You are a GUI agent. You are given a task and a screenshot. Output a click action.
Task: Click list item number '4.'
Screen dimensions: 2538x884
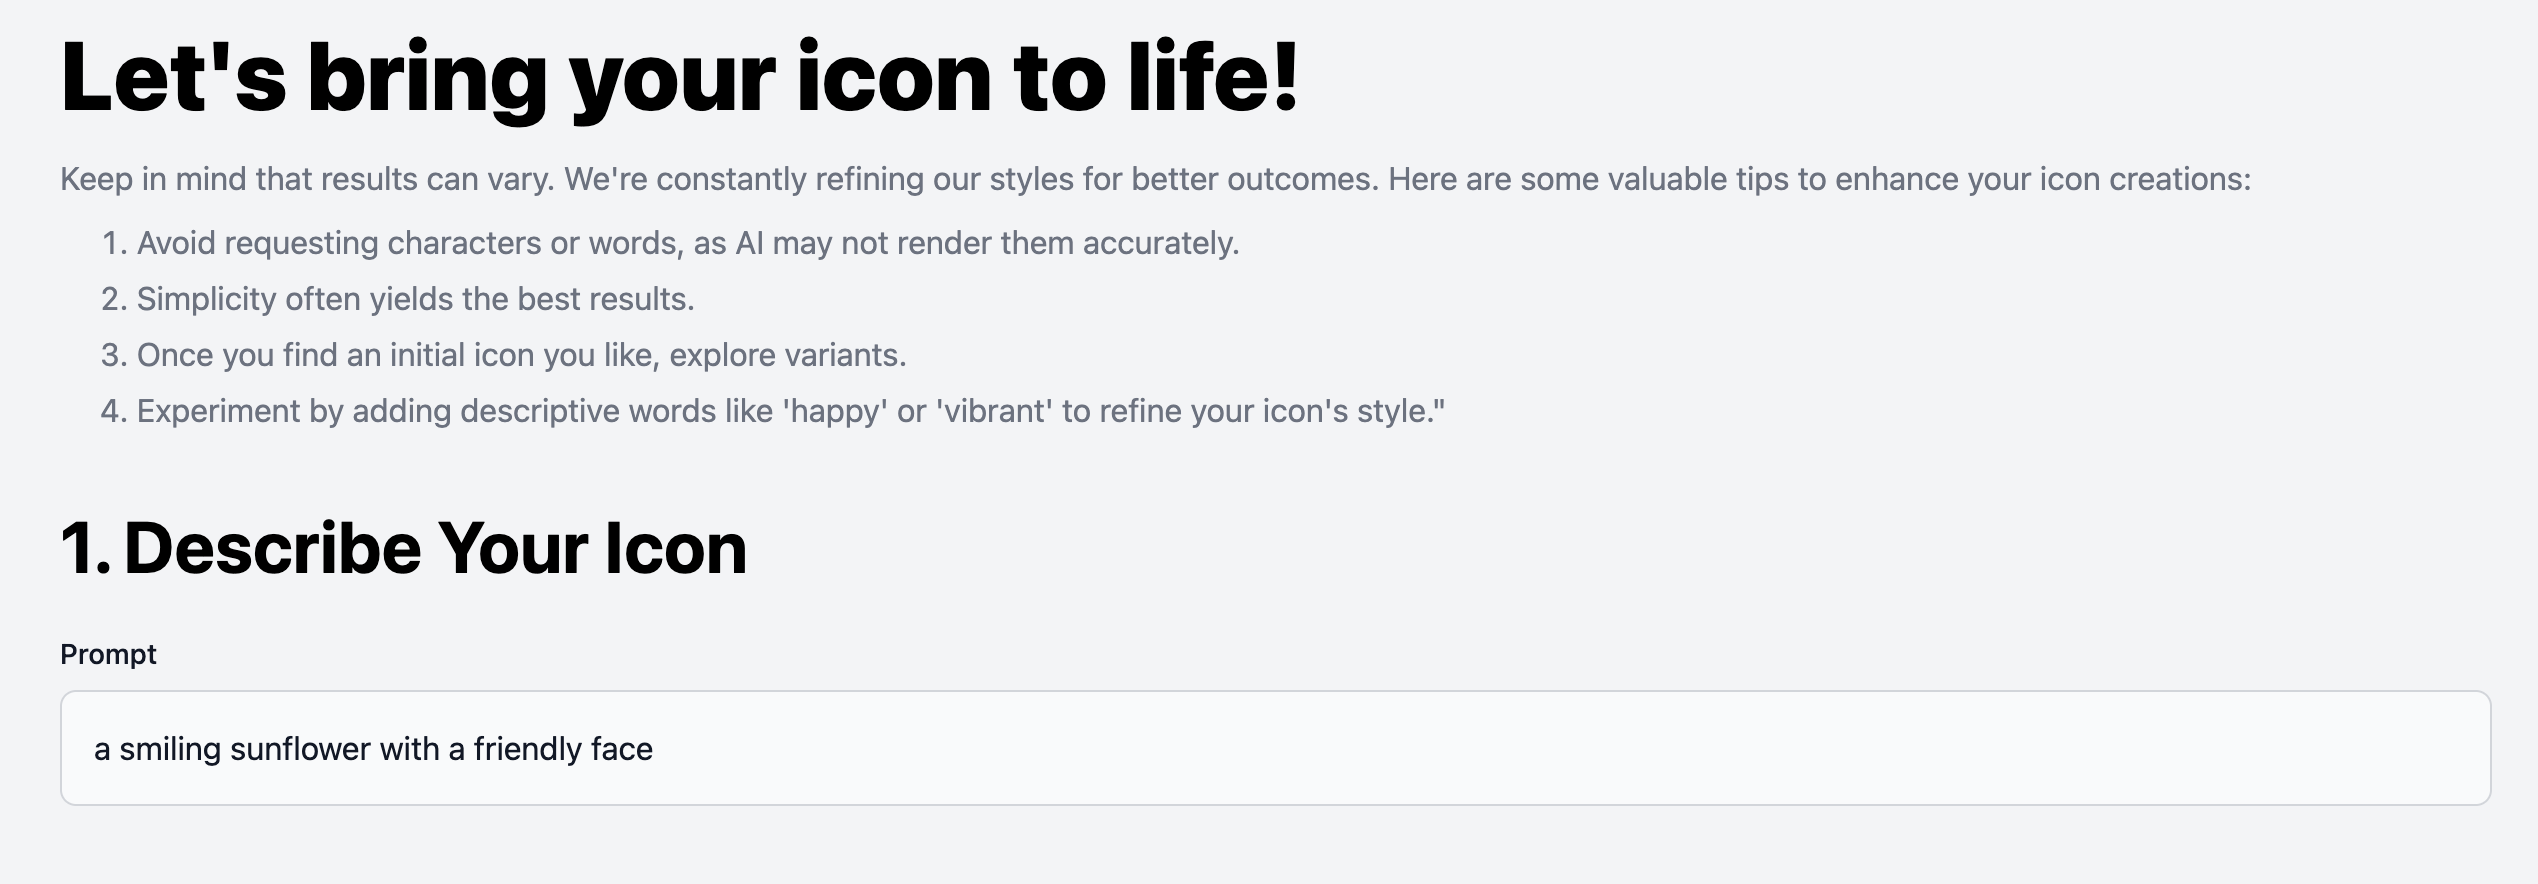113,409
